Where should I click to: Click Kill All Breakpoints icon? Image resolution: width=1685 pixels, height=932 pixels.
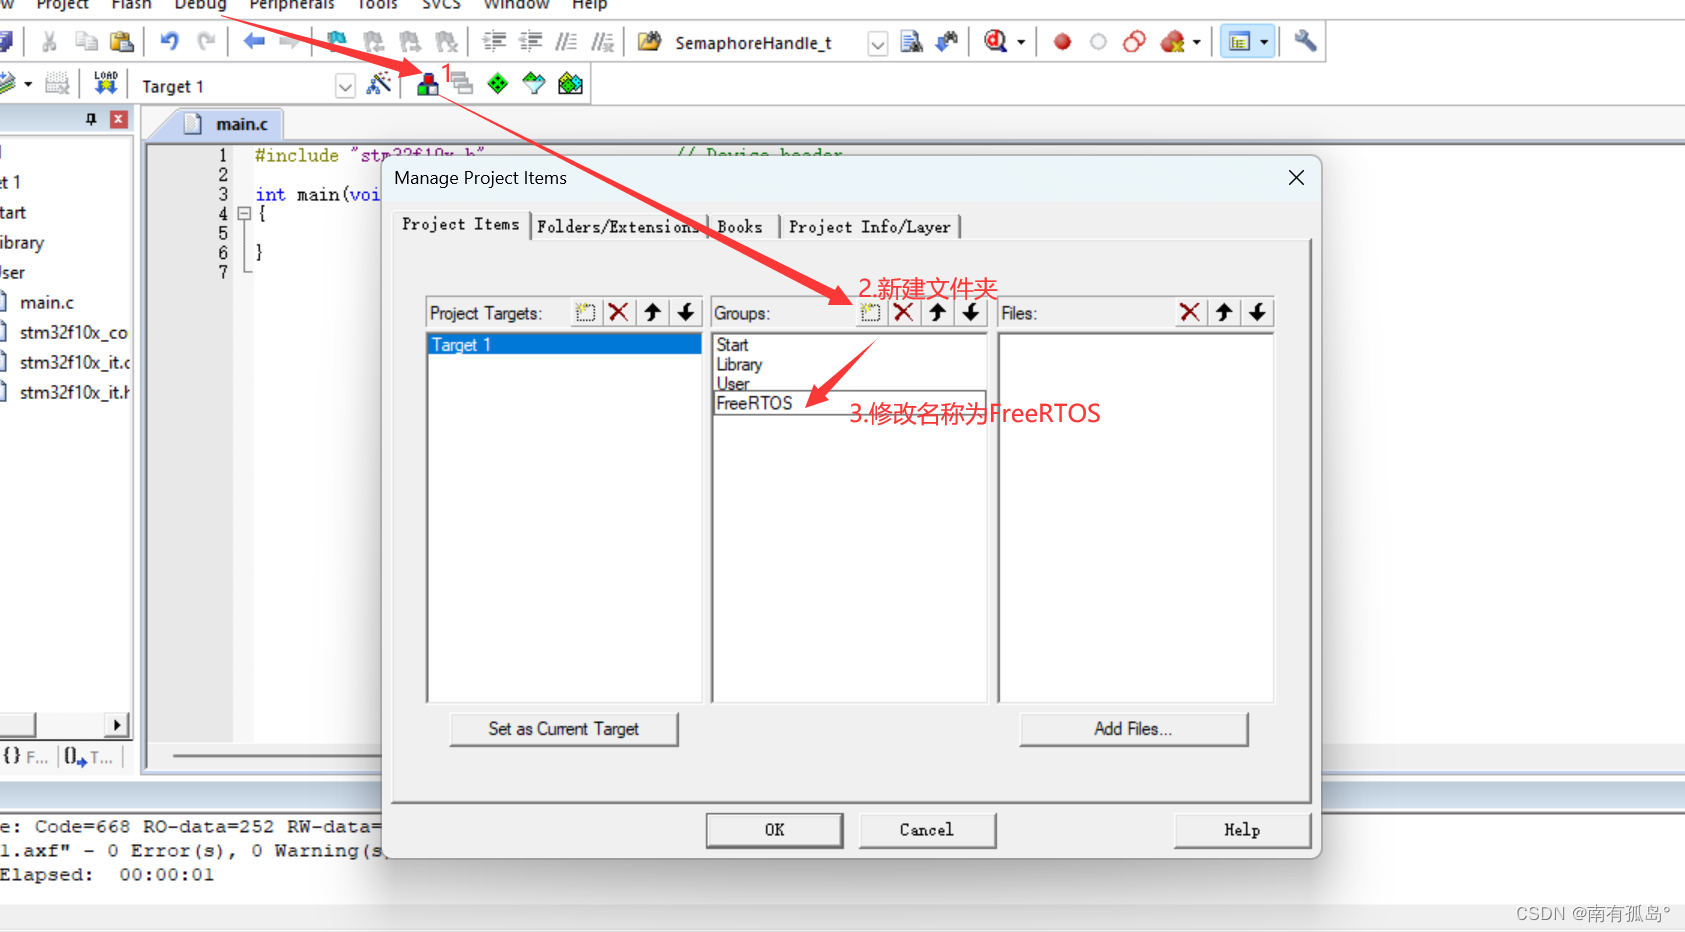(x=1173, y=42)
